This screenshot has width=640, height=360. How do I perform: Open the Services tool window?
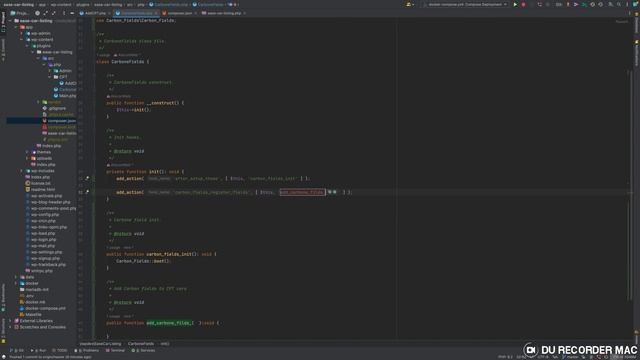coord(143,350)
